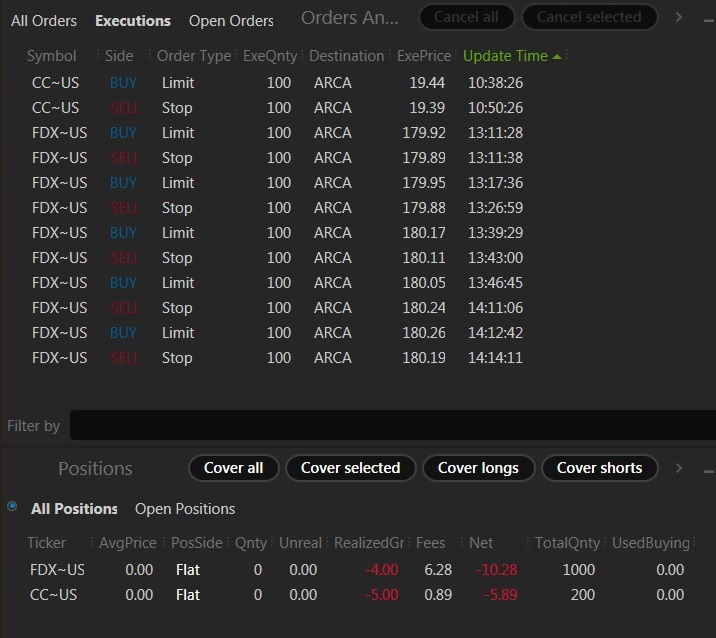Sort executions by Symbol column
The height and width of the screenshot is (638, 716).
click(52, 56)
